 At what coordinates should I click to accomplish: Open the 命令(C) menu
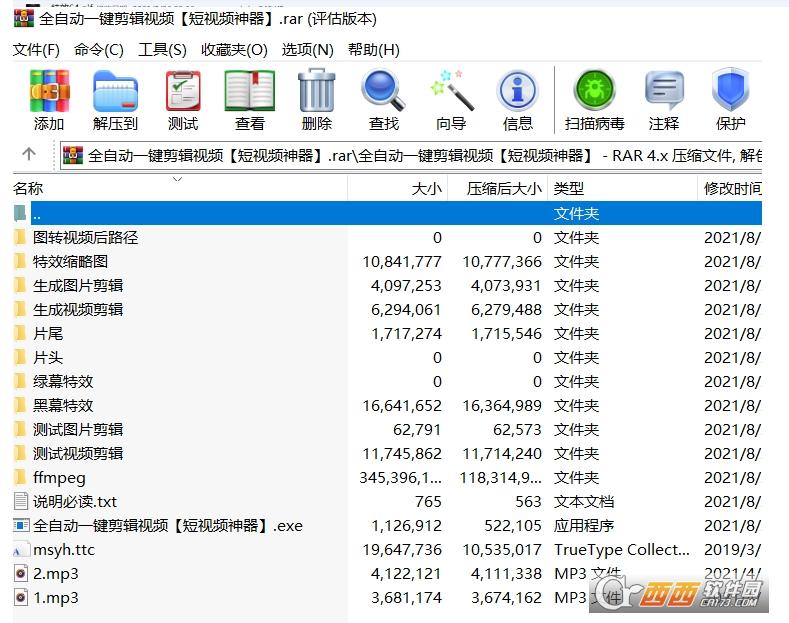click(99, 50)
